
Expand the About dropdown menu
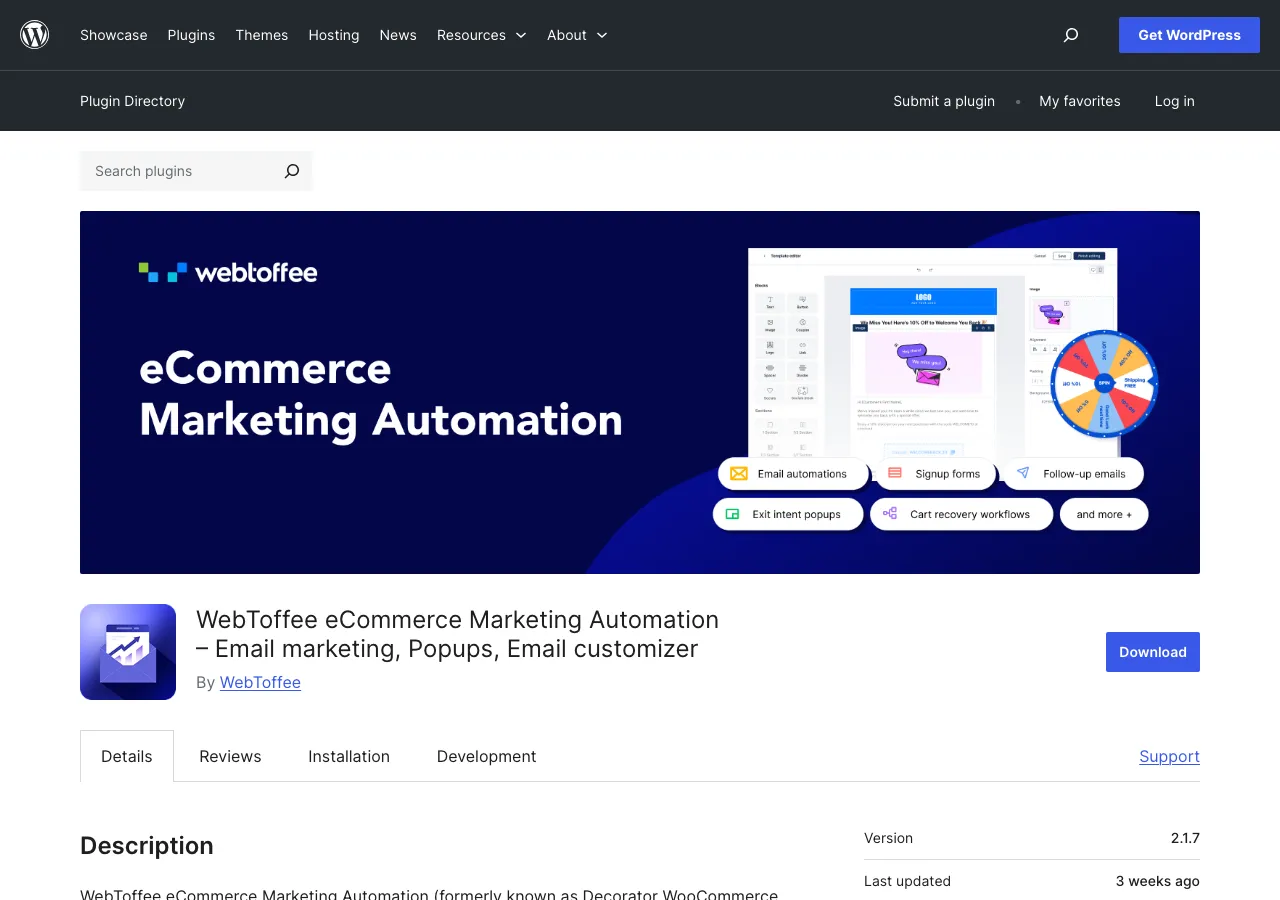pos(577,35)
